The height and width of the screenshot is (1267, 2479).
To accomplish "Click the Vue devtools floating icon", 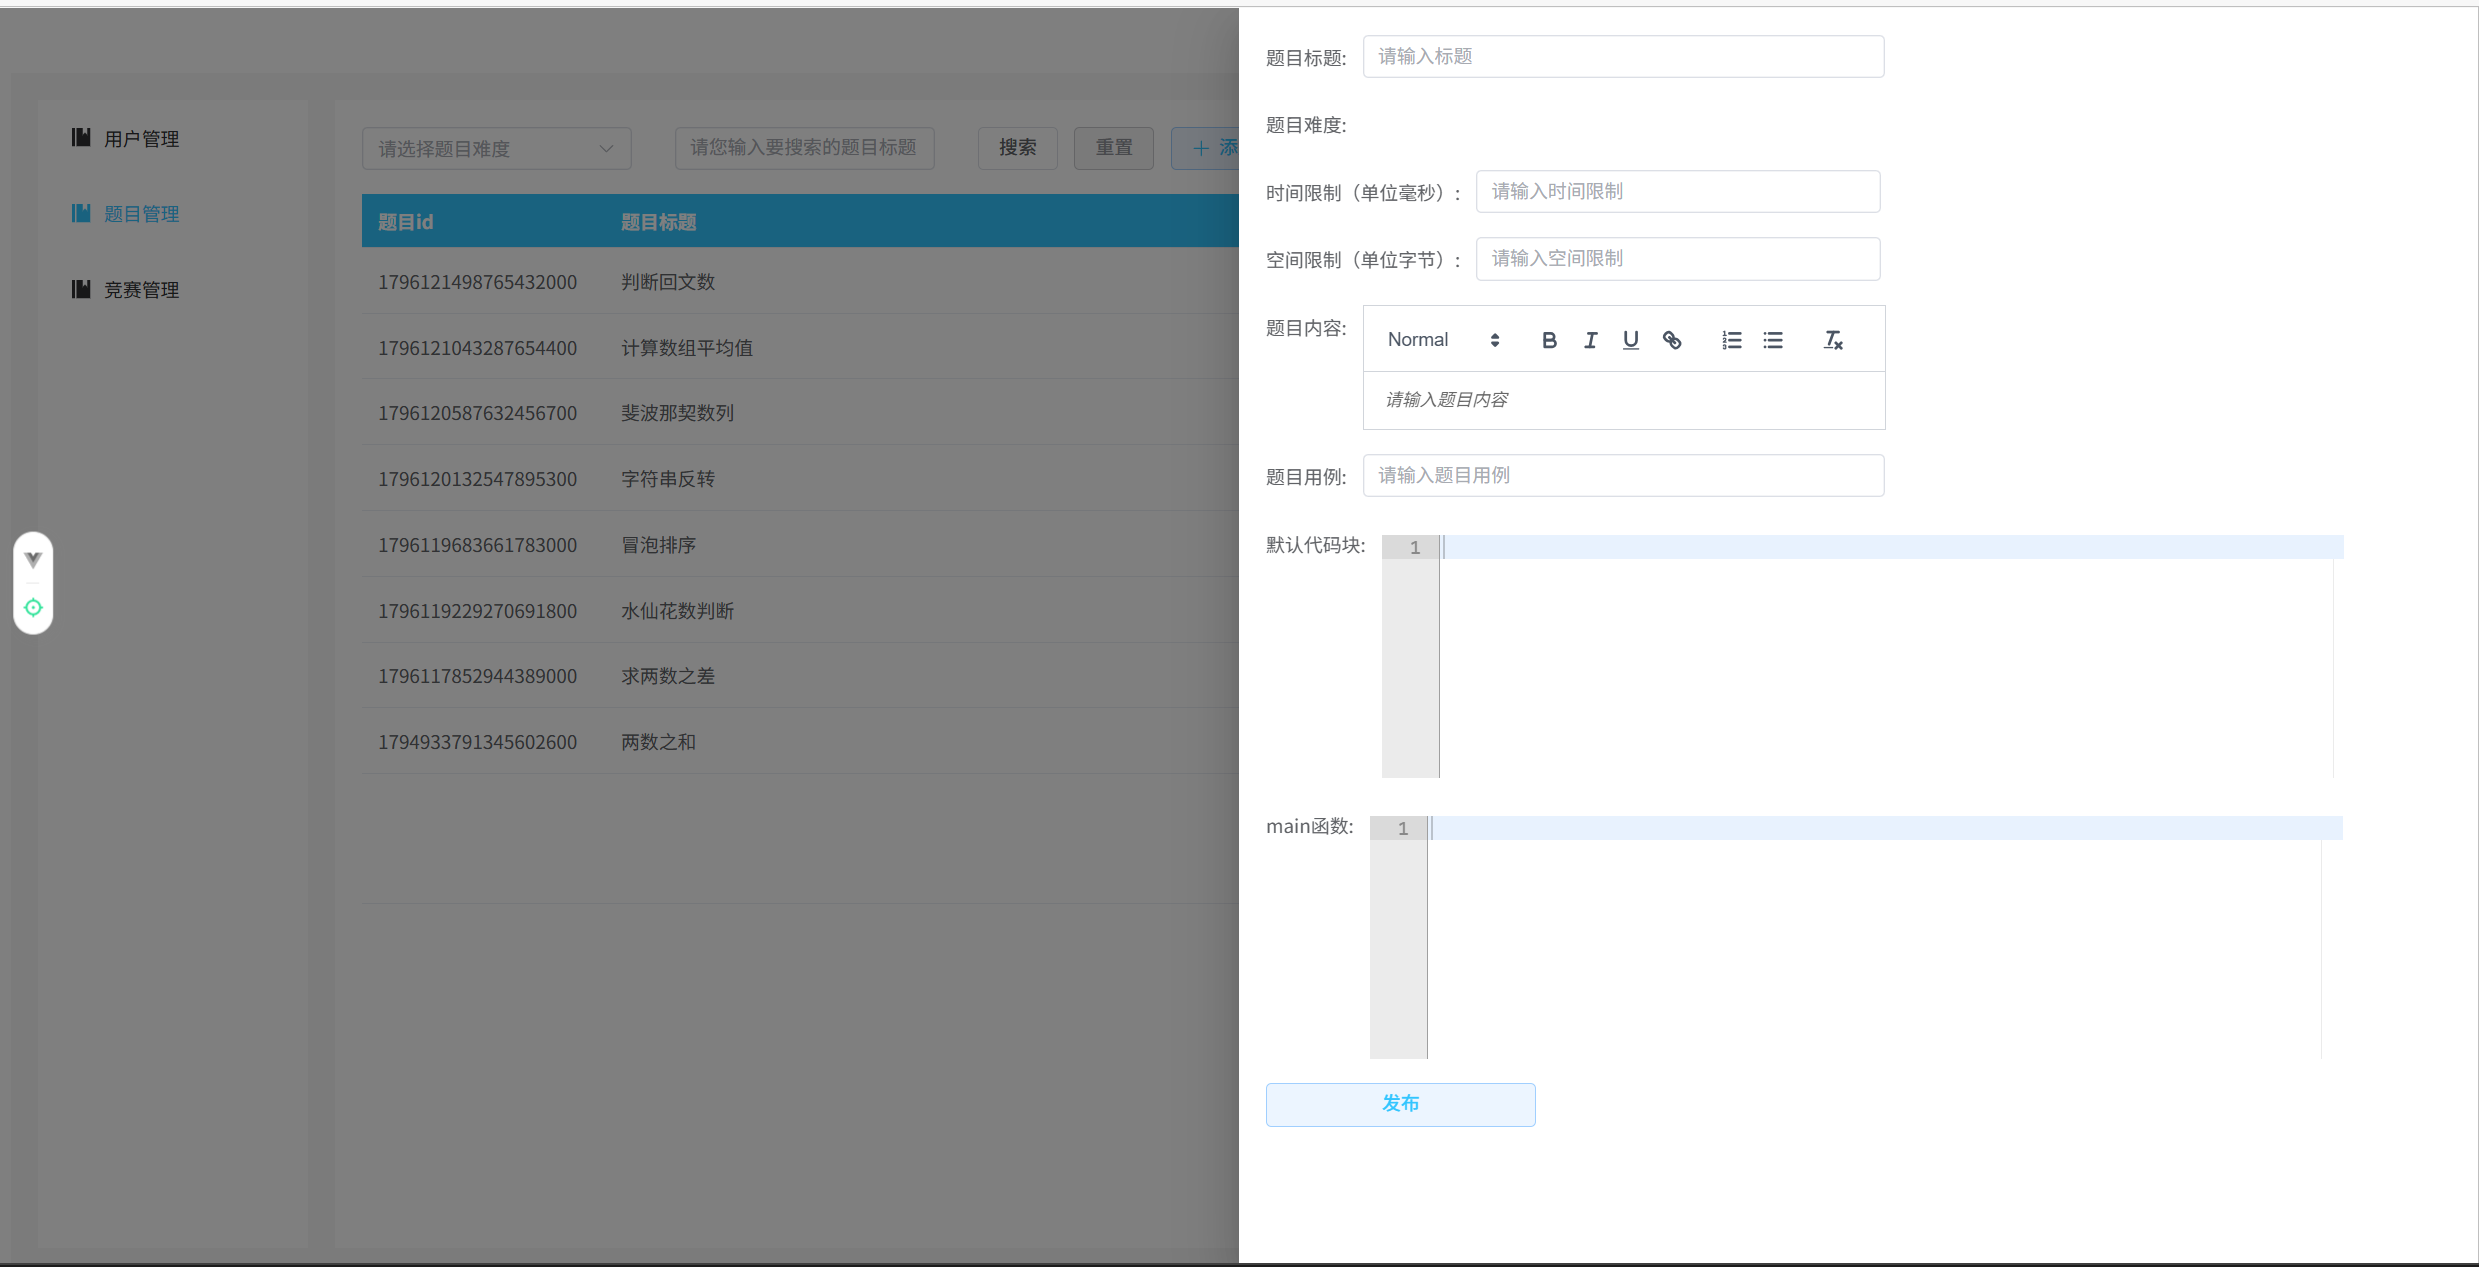I will (33, 559).
